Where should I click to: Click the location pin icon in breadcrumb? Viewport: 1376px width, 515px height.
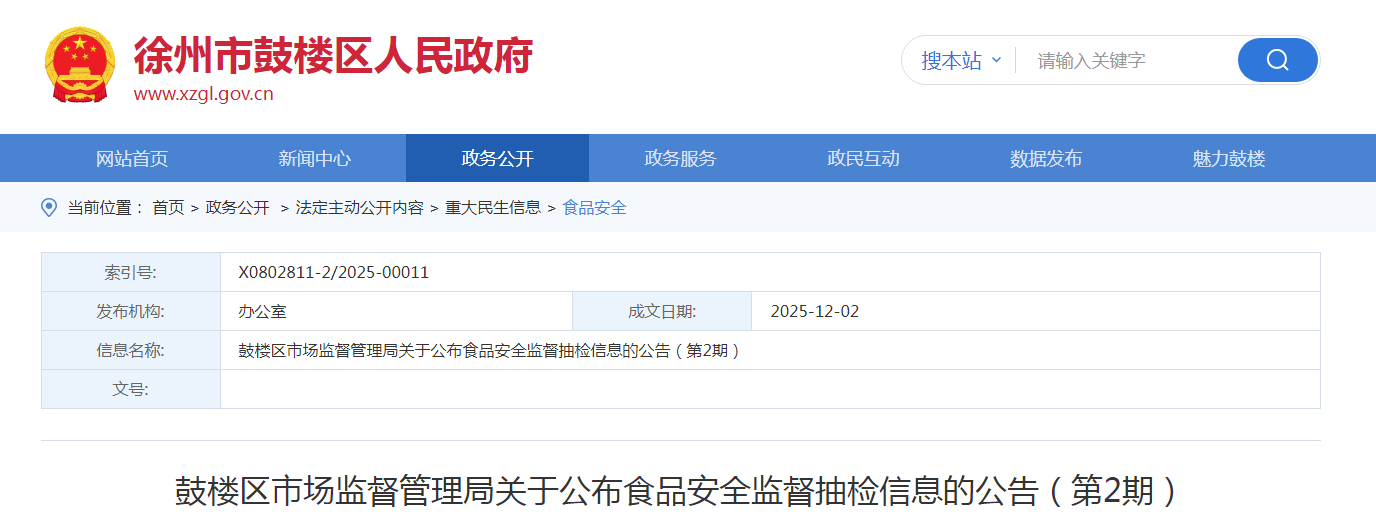pos(48,207)
